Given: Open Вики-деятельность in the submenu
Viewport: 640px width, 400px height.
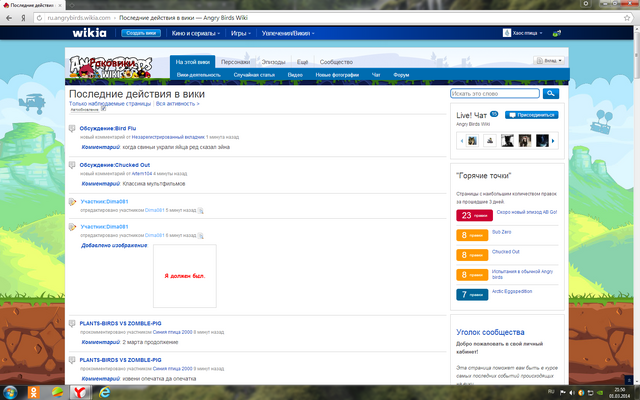Looking at the screenshot, I should click(198, 75).
